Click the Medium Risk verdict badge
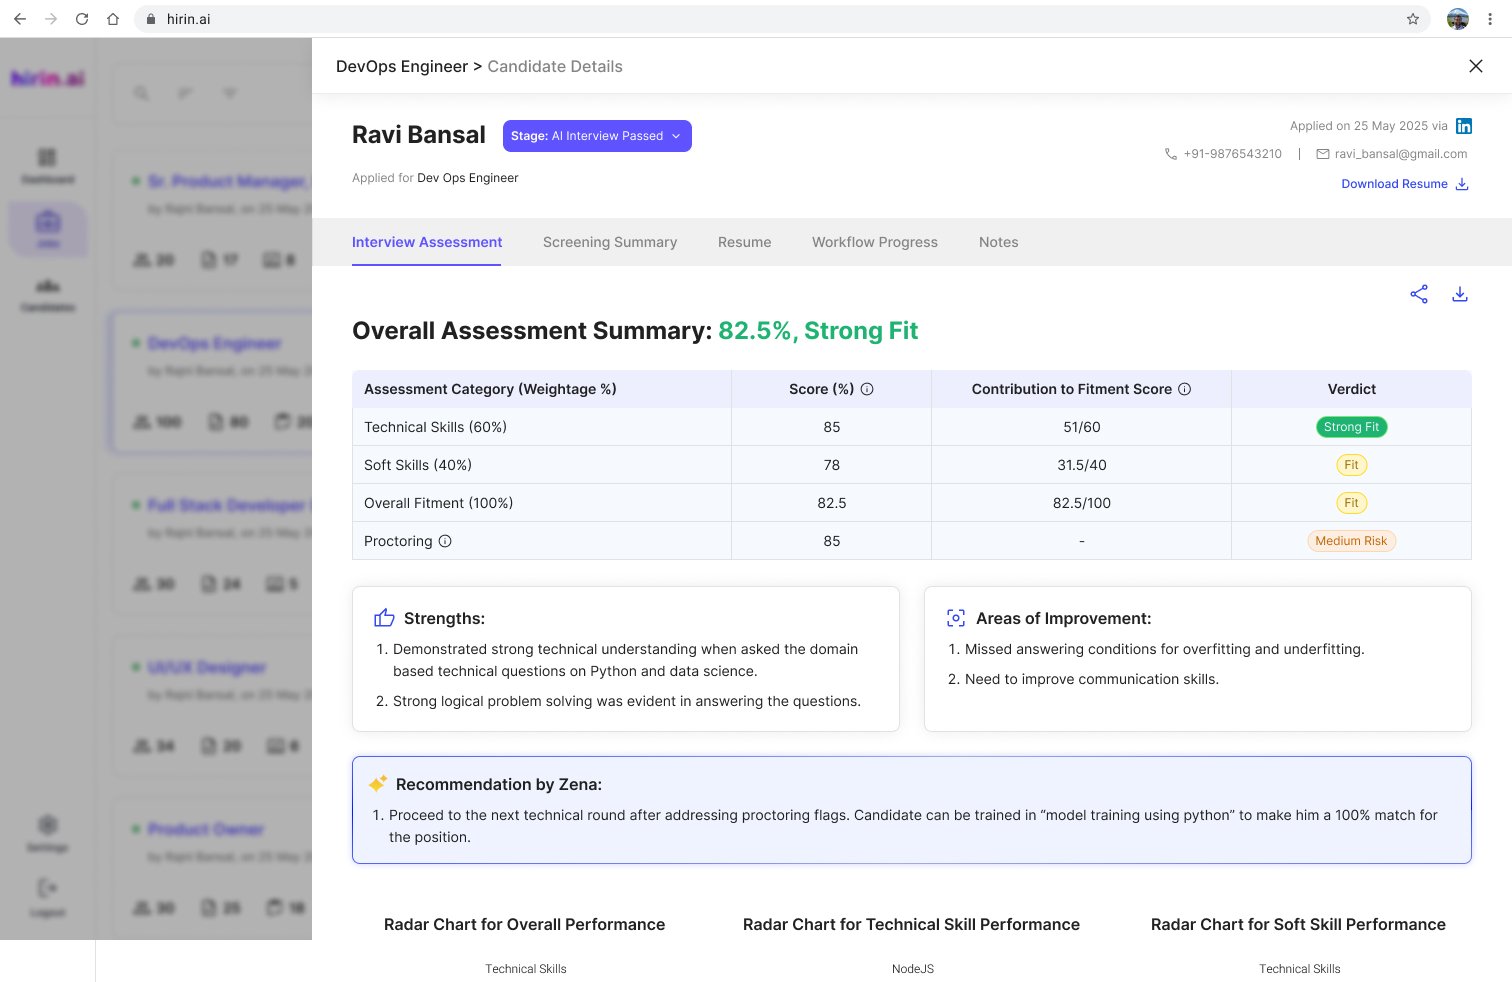The width and height of the screenshot is (1512, 982). click(x=1351, y=541)
